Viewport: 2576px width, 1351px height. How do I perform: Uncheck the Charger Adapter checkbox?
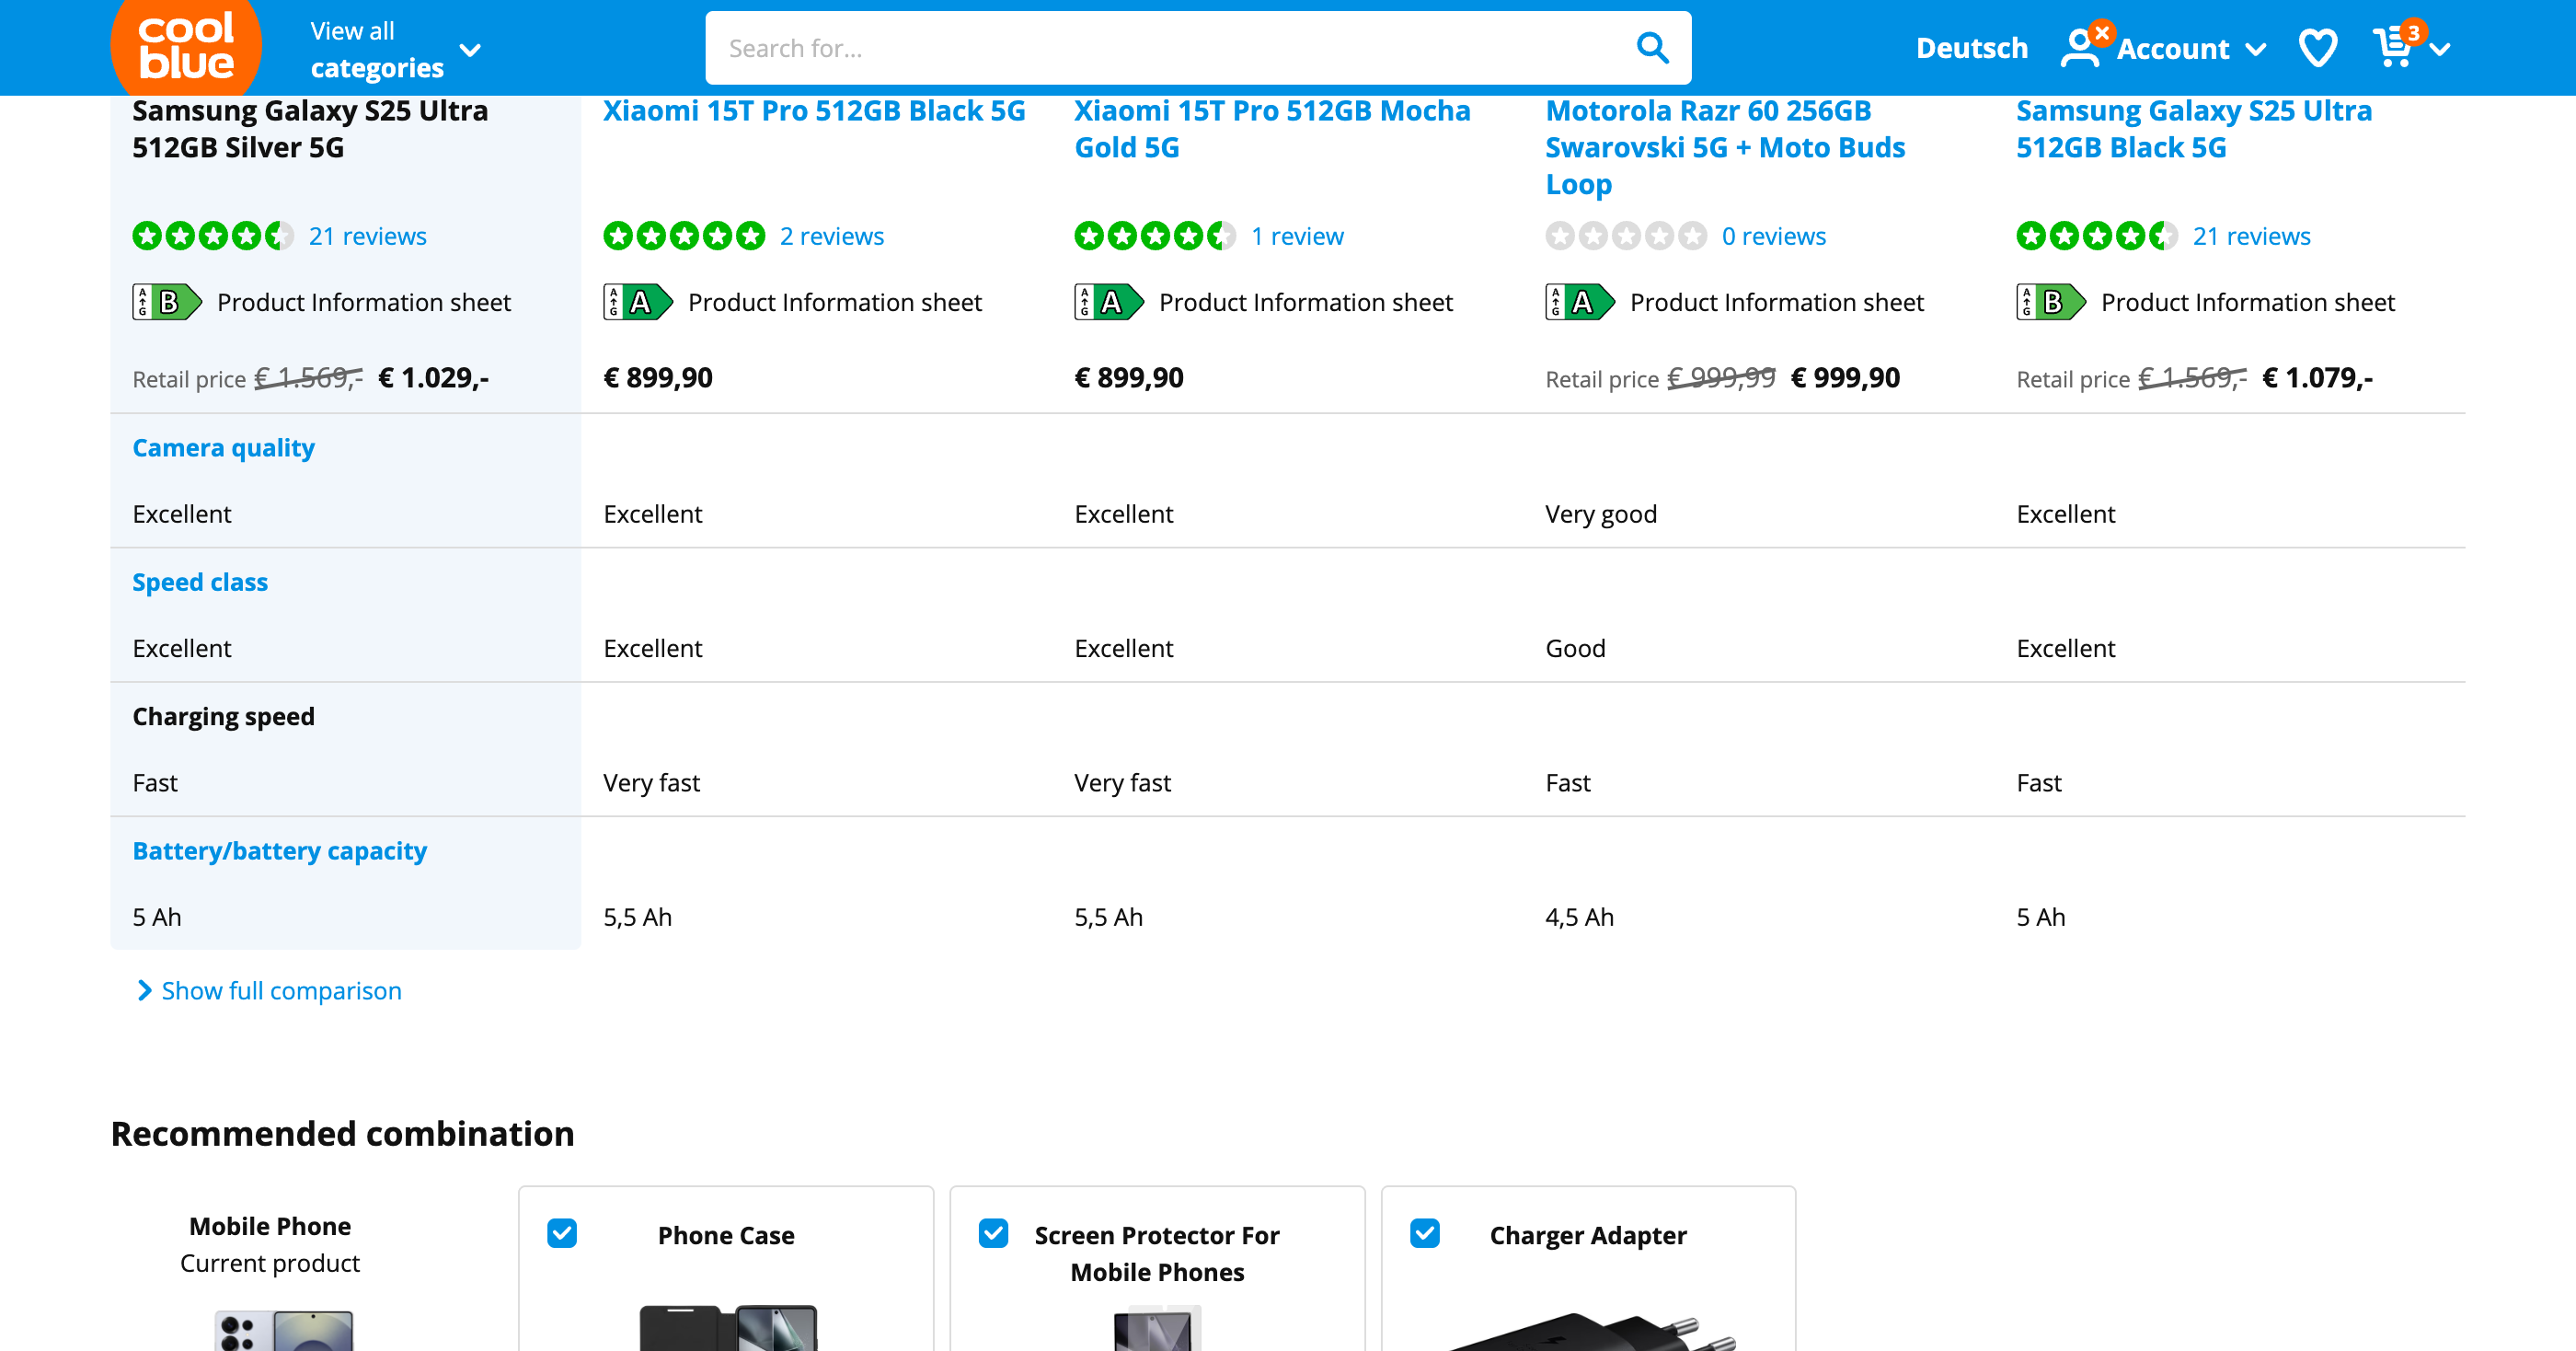(x=1425, y=1234)
